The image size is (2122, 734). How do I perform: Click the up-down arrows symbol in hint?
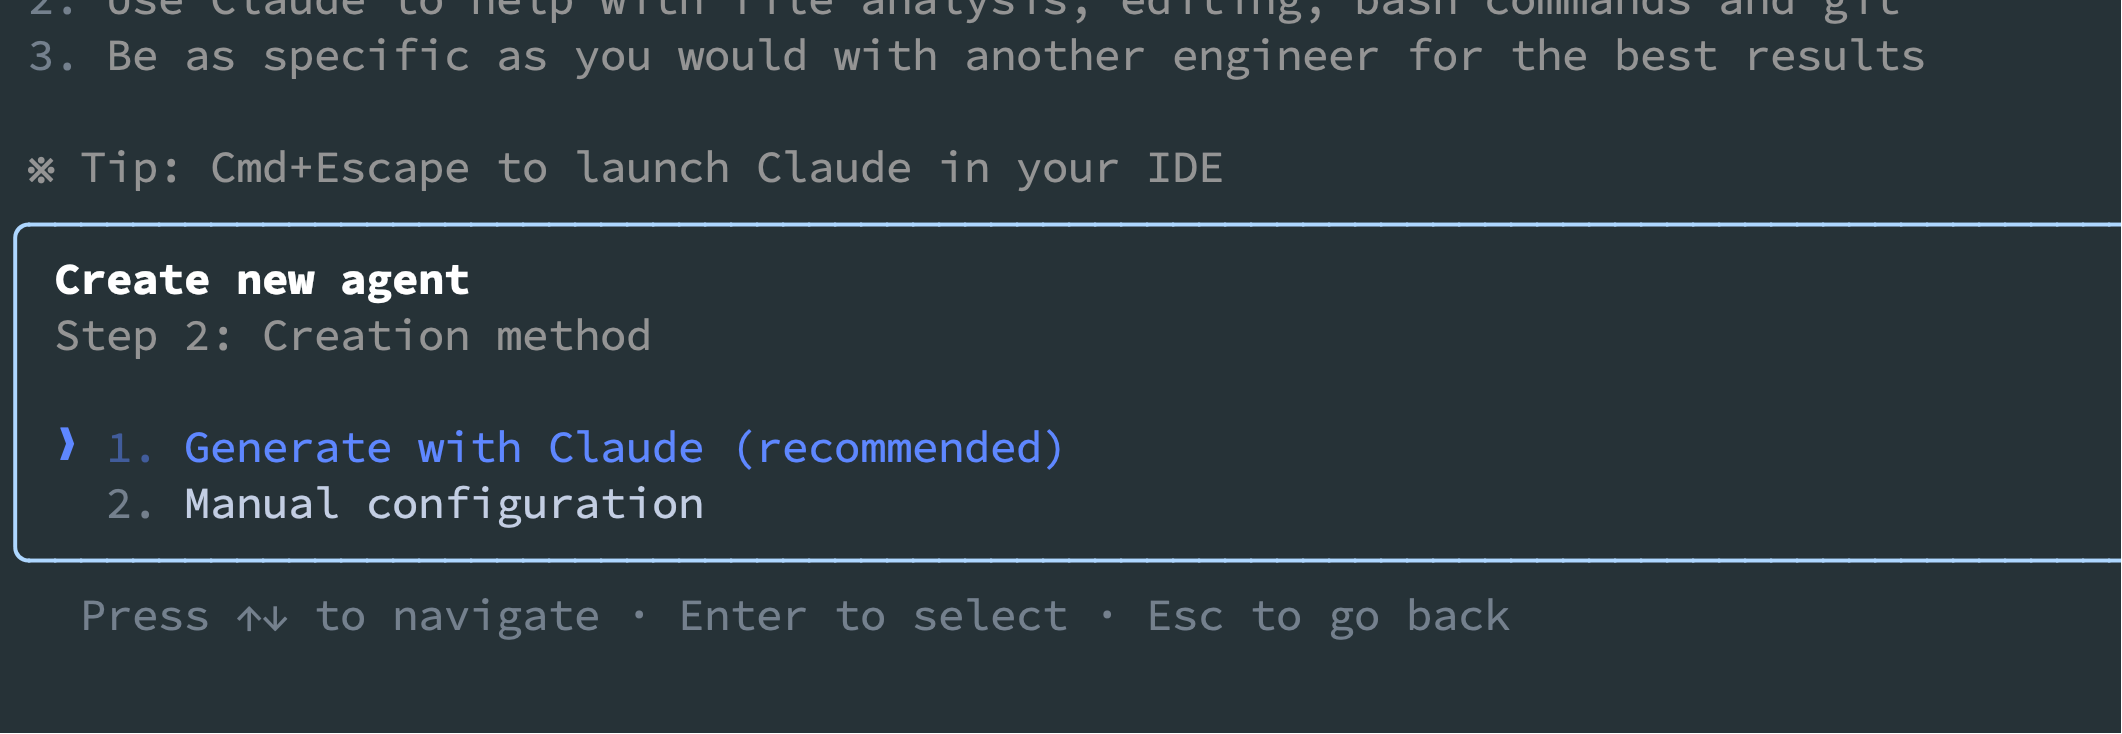(263, 619)
